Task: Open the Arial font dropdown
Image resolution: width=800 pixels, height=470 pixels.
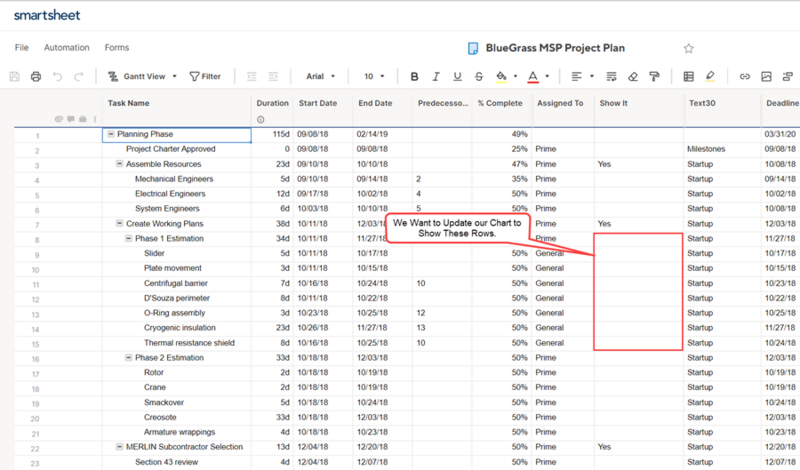Action: pos(320,77)
